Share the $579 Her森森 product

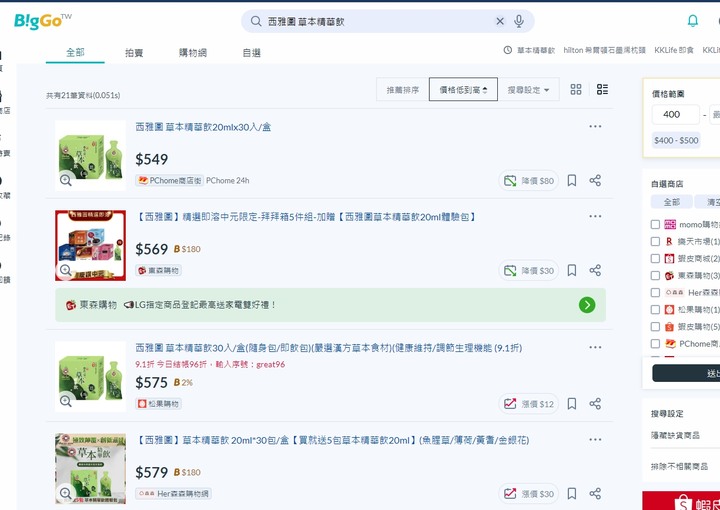point(595,494)
